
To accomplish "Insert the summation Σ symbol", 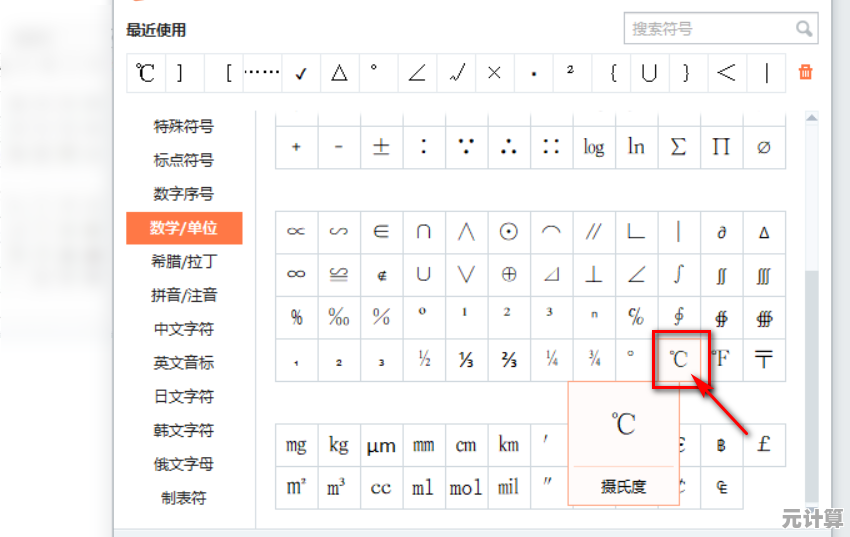I will [x=679, y=146].
